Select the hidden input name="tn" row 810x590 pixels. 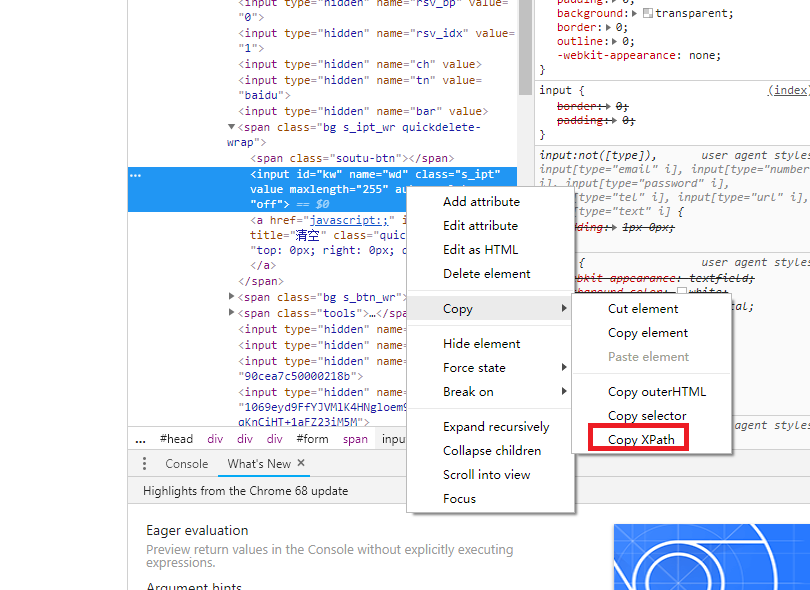360,87
